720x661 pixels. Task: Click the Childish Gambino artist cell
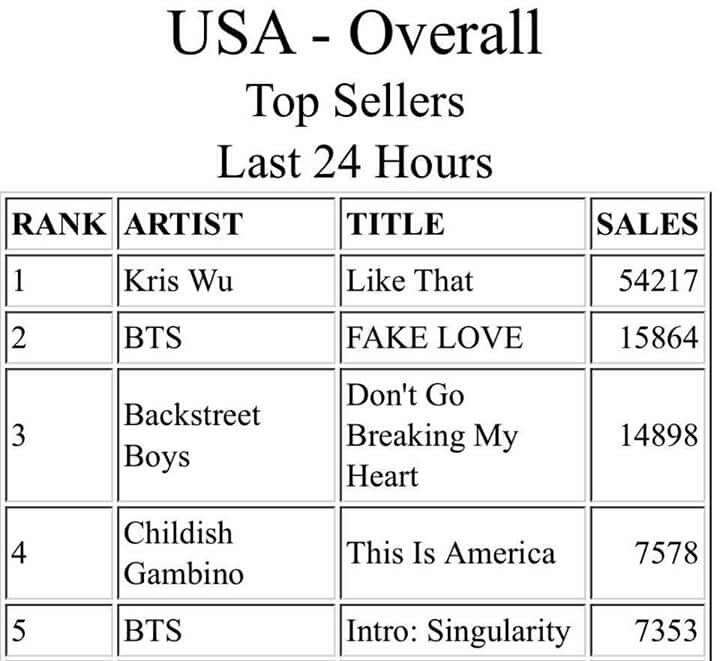(x=184, y=553)
